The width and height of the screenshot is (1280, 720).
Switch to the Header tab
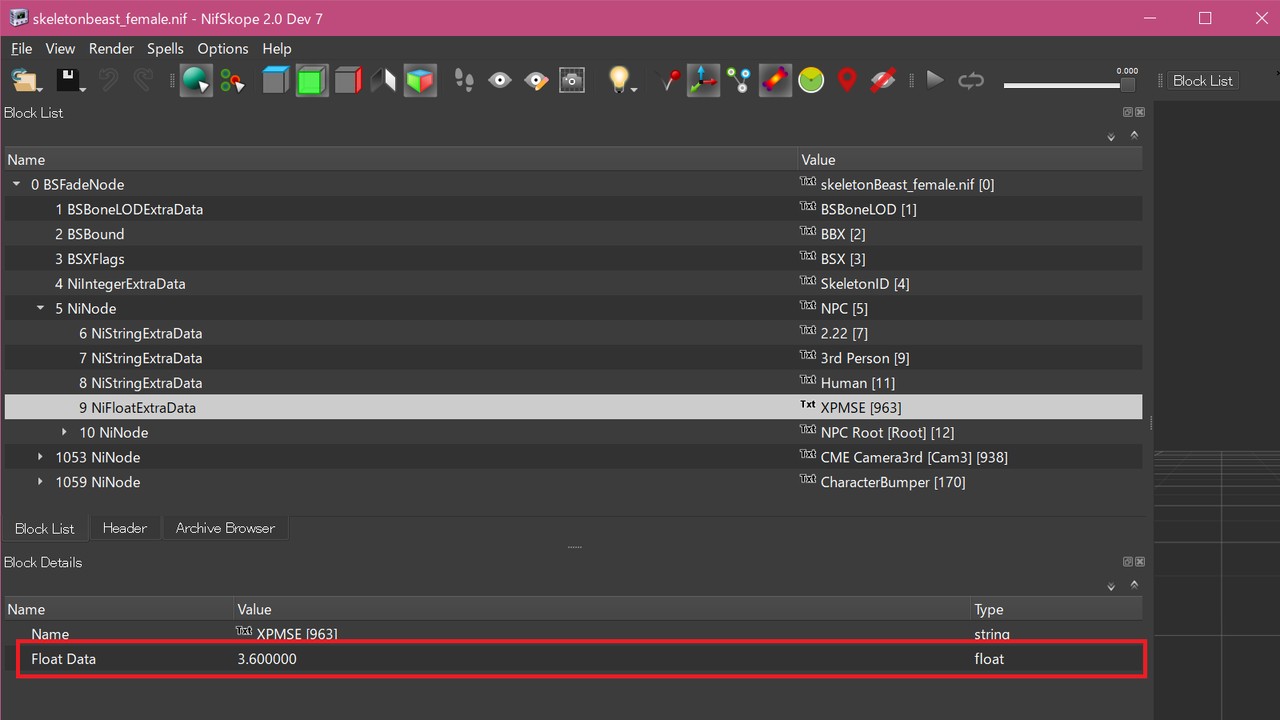click(x=125, y=528)
